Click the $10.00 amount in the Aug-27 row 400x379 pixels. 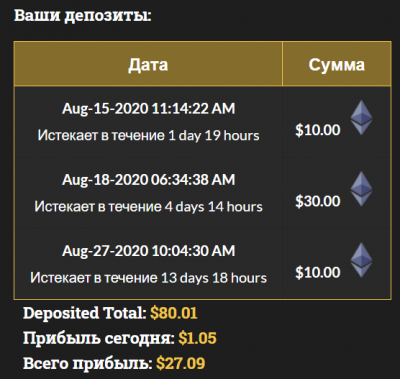318,273
